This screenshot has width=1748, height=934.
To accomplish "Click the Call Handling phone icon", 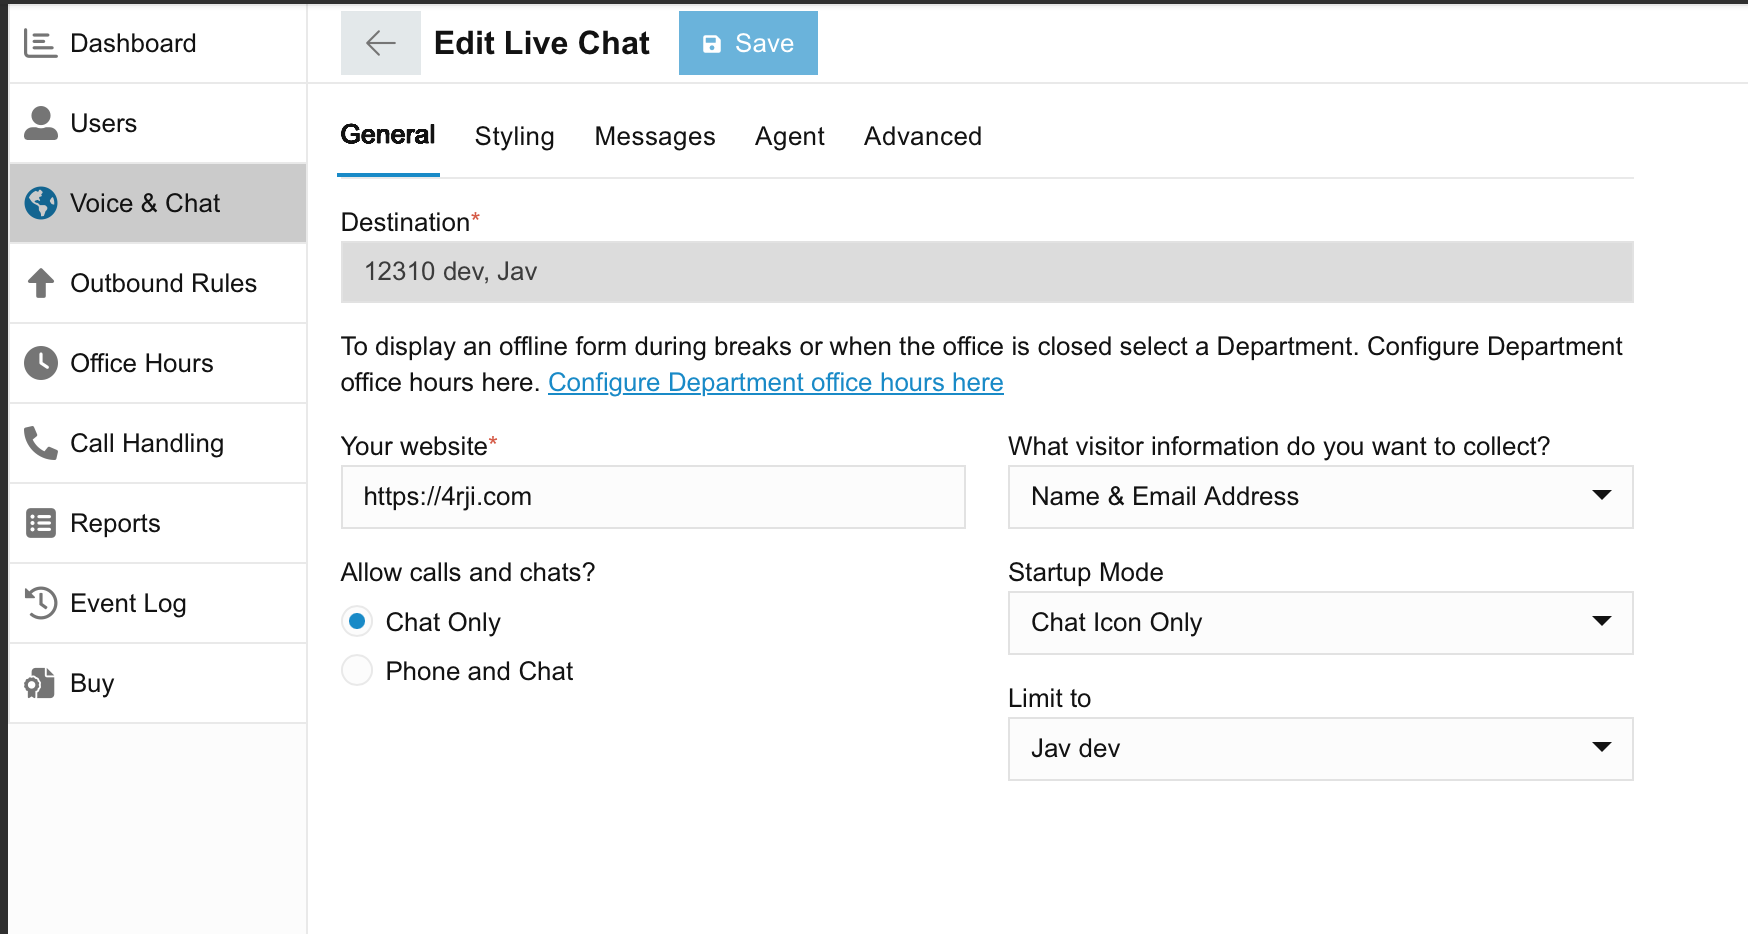I will 40,443.
